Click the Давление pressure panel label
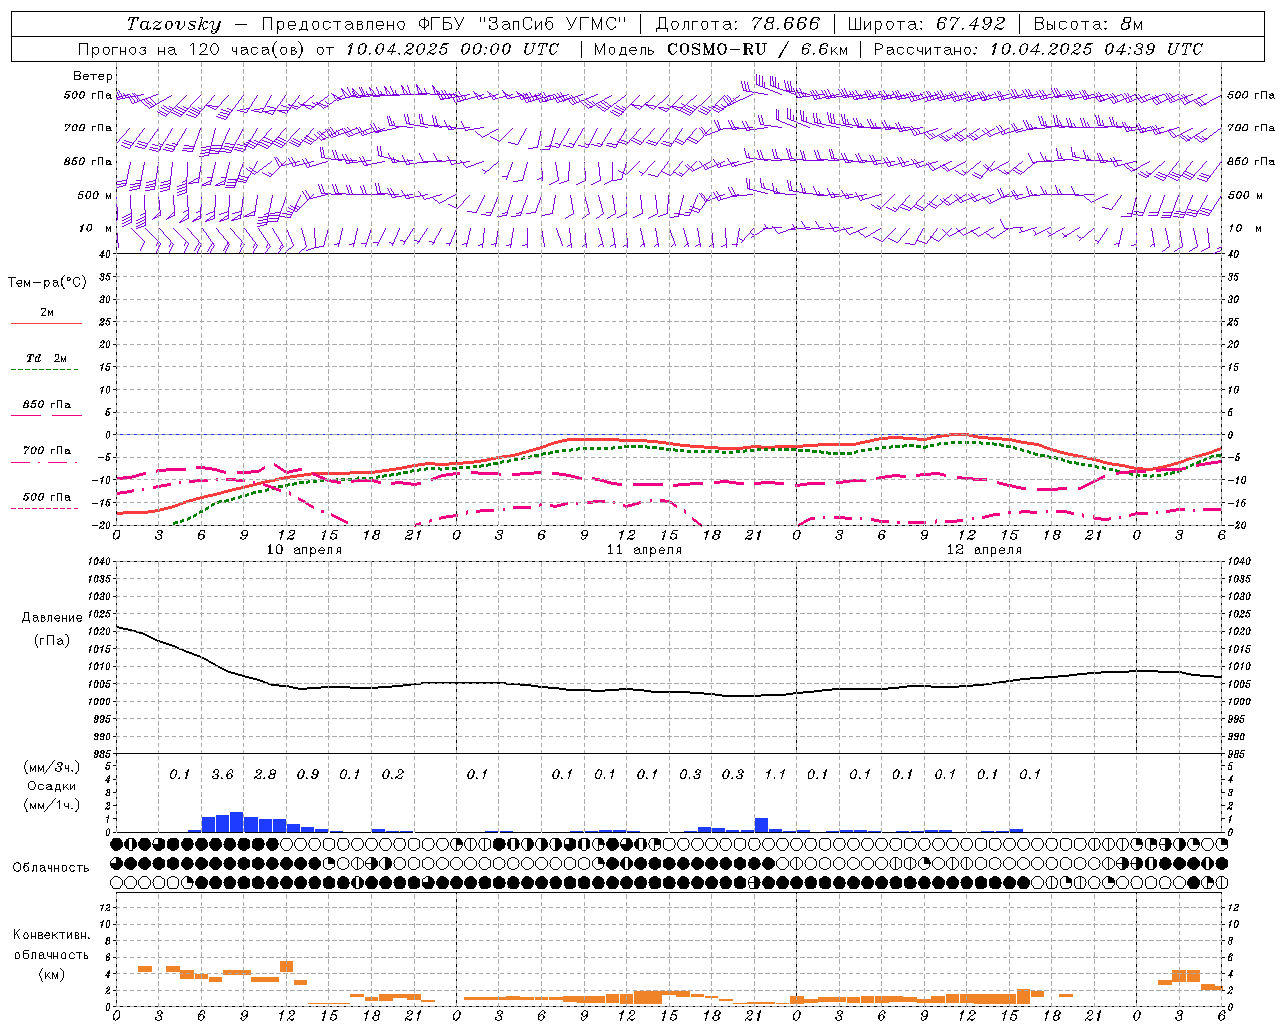The height and width of the screenshot is (1024, 1280). [52, 618]
